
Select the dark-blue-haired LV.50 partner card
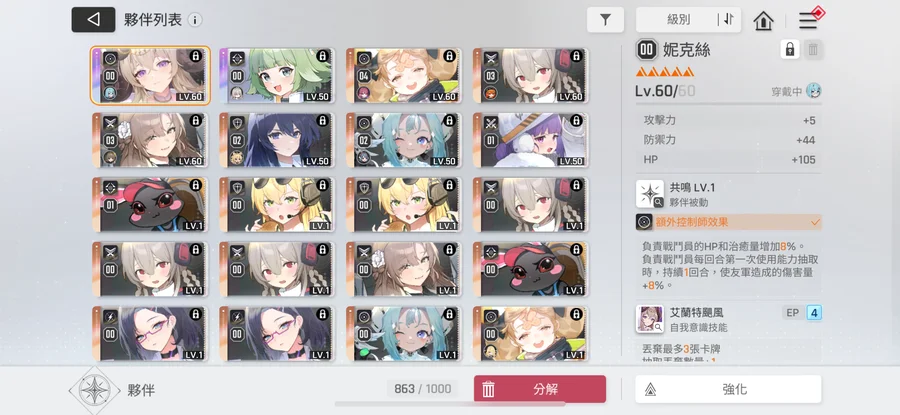(x=277, y=140)
